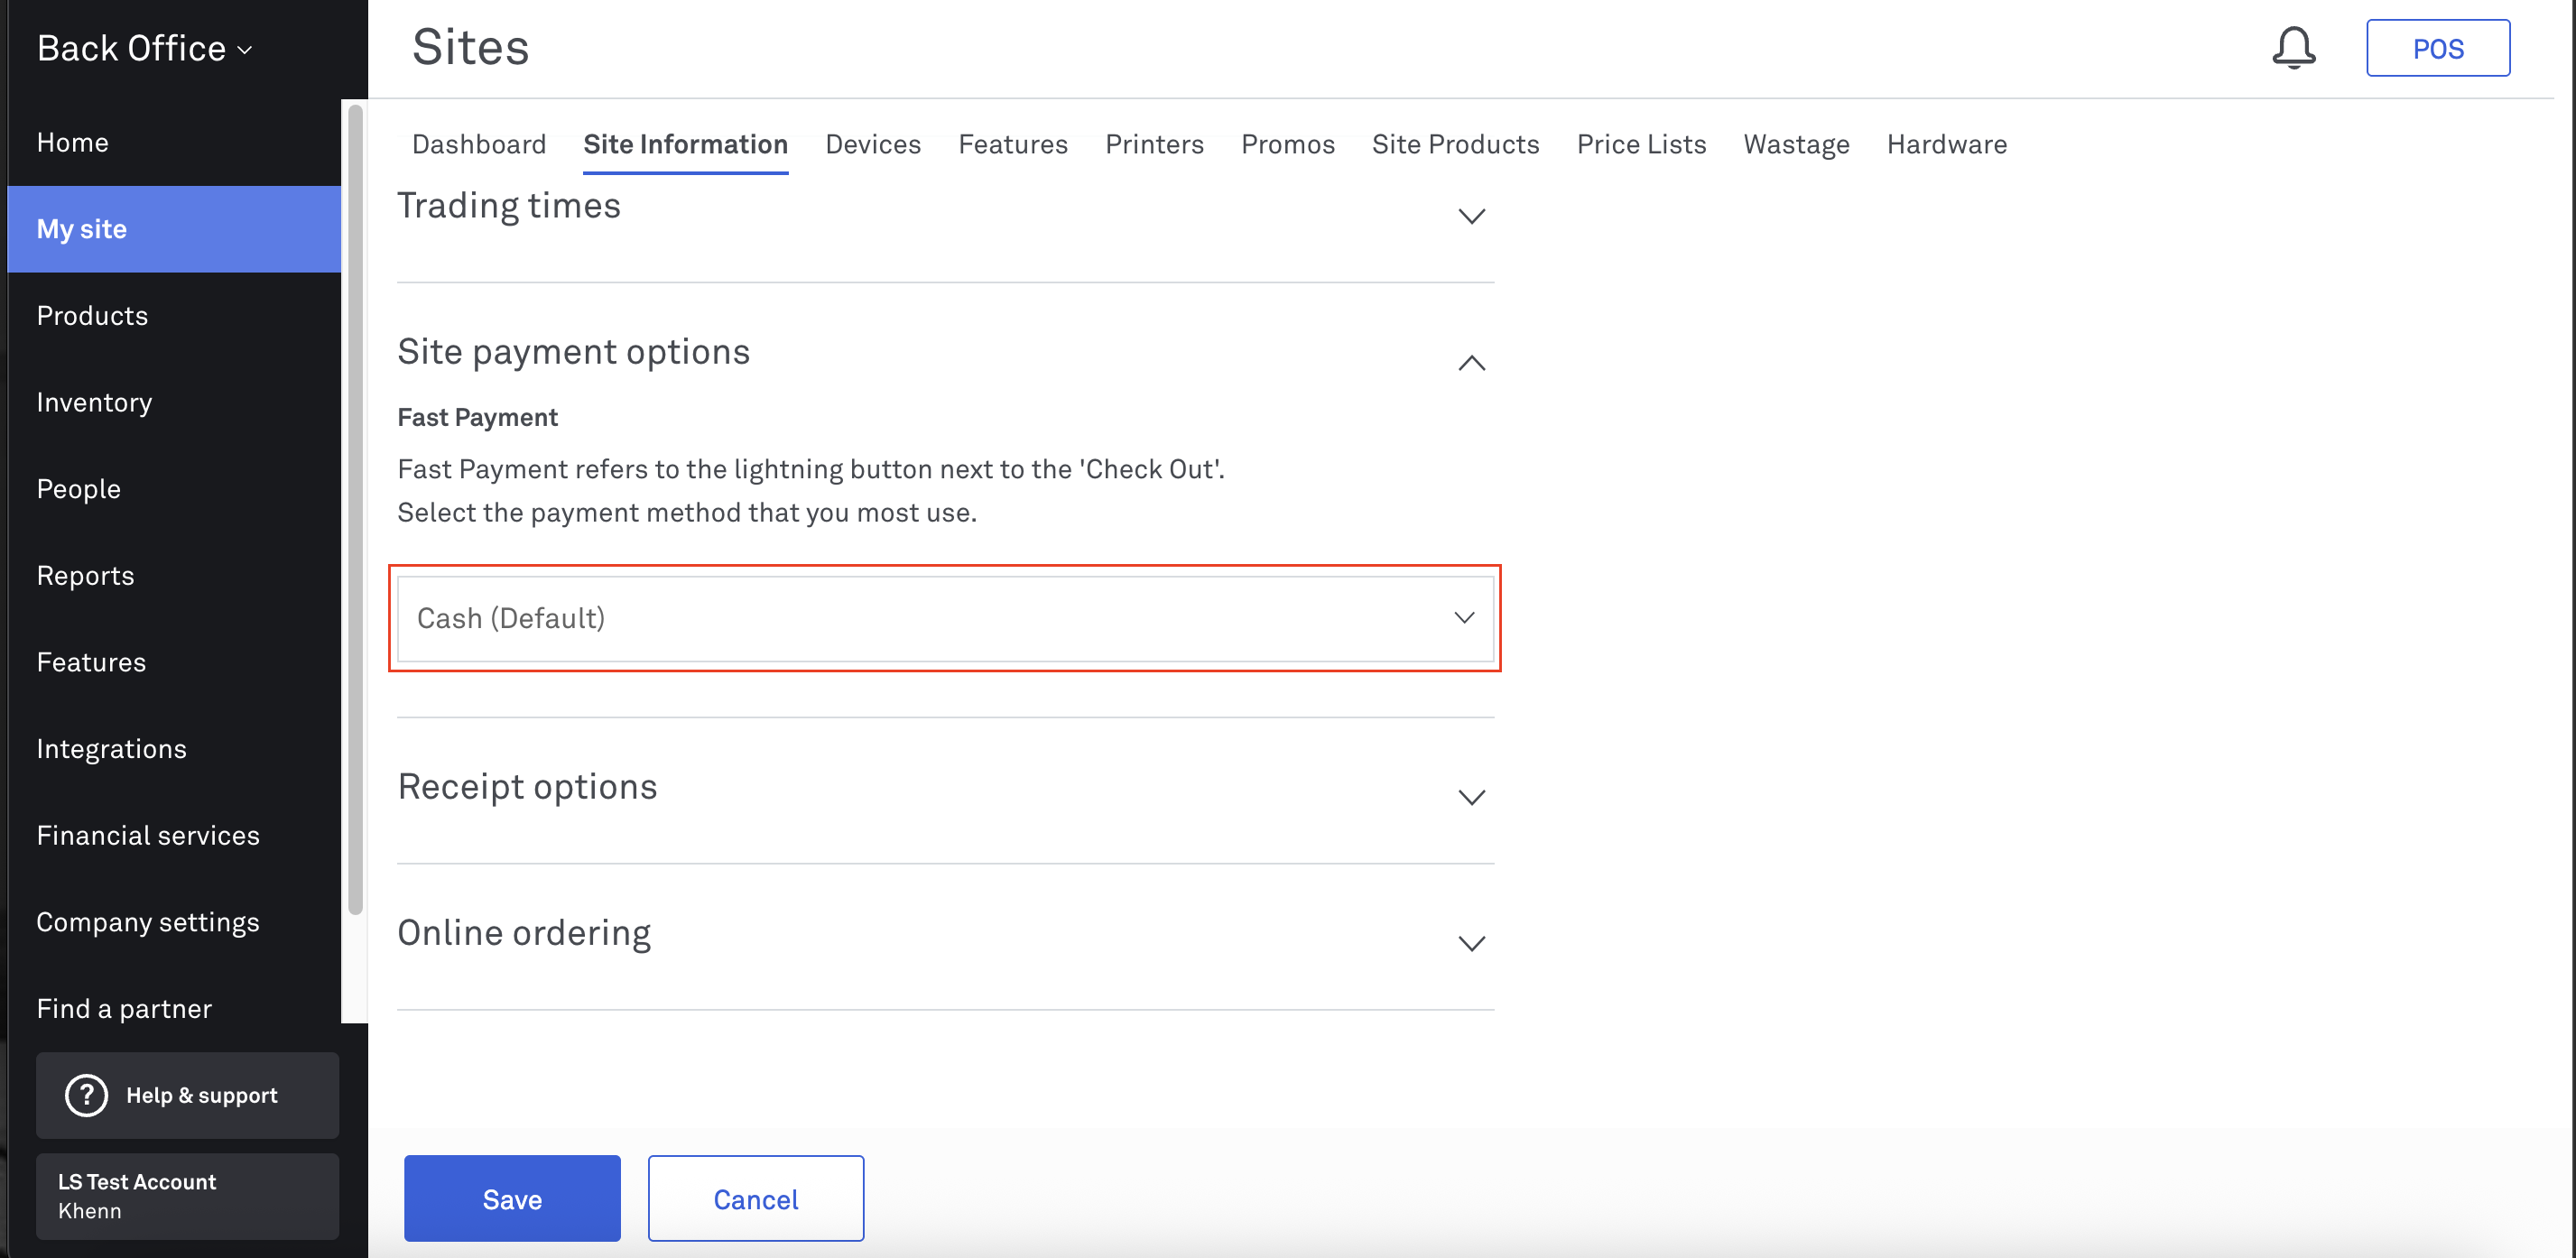
Task: Expand the Online ordering section
Action: 1471,943
